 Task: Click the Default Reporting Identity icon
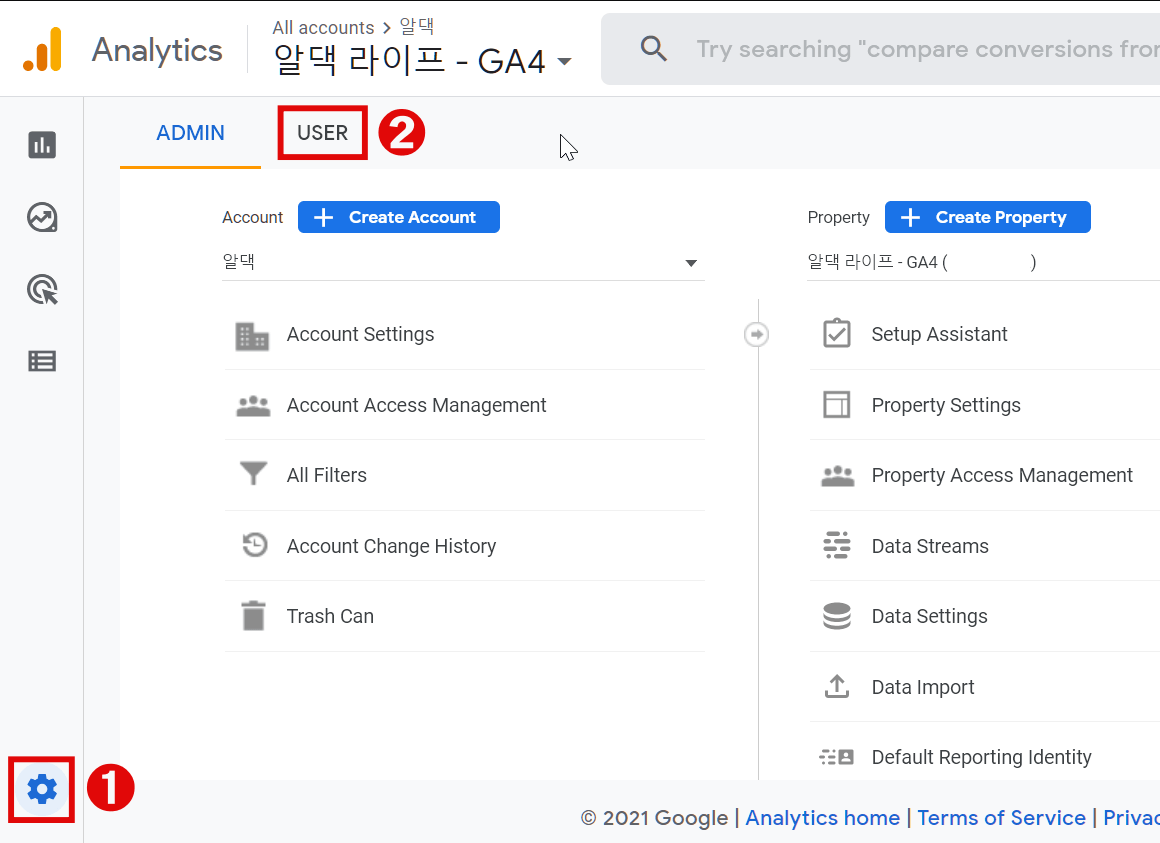point(837,757)
